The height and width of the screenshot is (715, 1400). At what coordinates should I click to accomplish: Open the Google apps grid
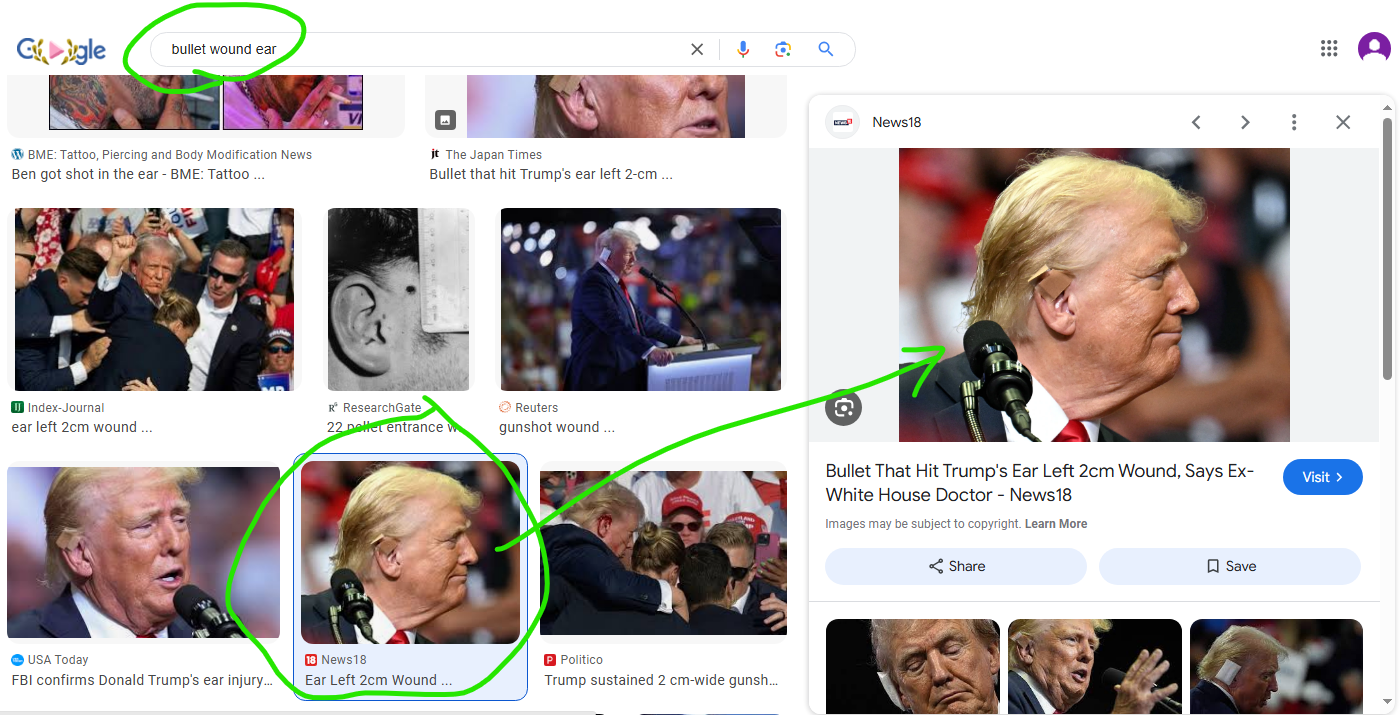click(1329, 48)
